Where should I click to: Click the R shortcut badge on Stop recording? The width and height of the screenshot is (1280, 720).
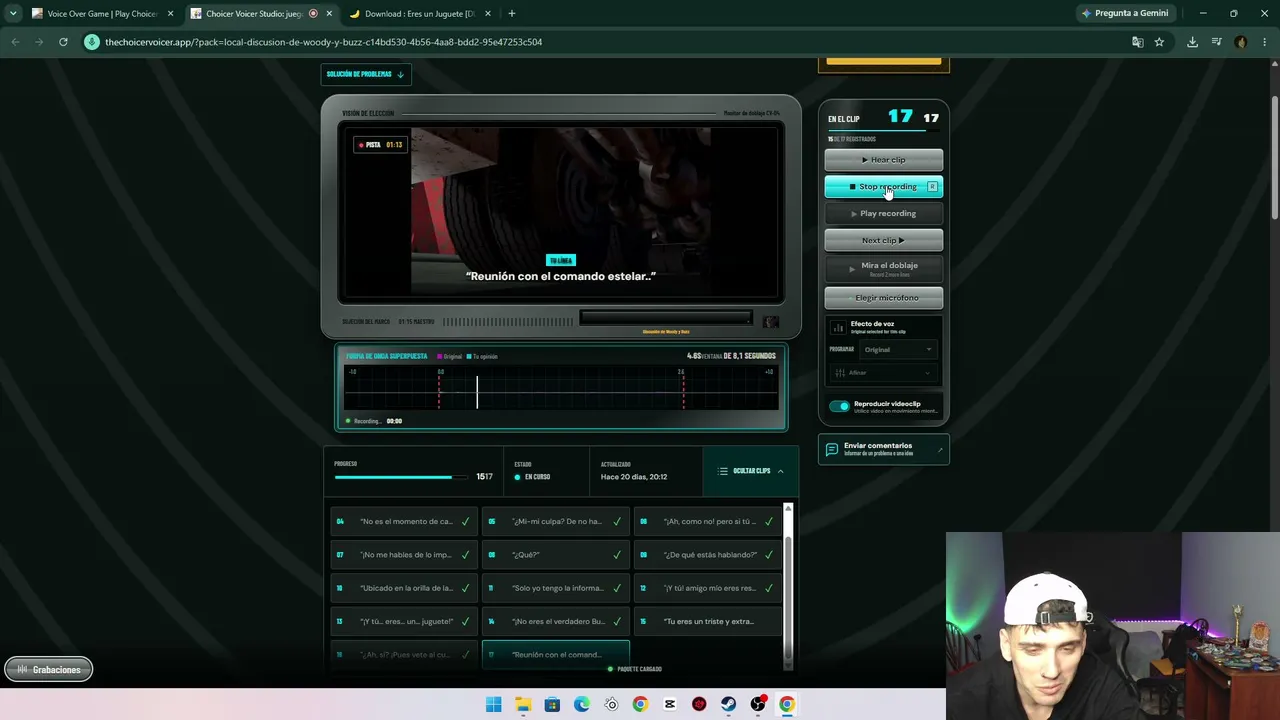(932, 187)
